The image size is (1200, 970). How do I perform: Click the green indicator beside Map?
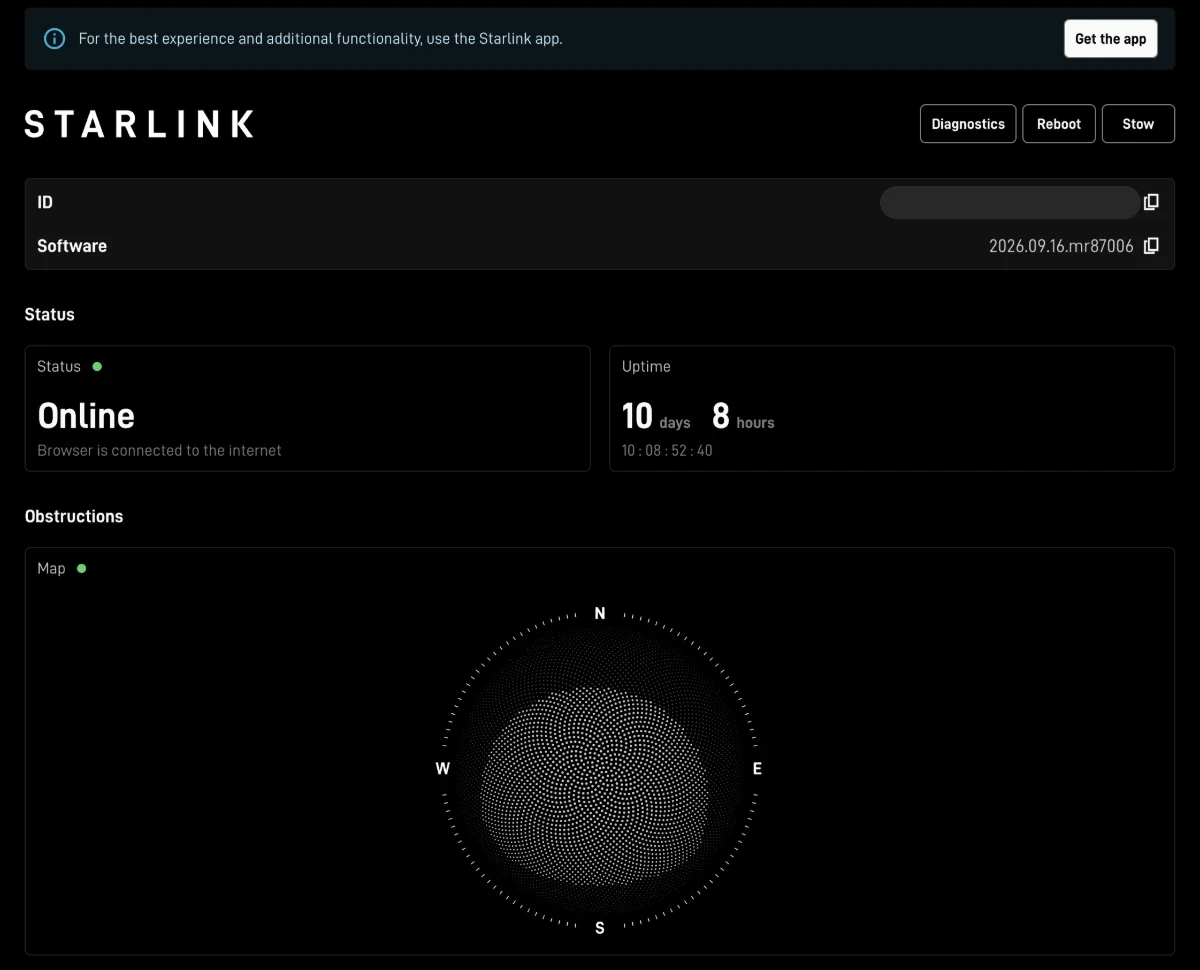[x=81, y=568]
